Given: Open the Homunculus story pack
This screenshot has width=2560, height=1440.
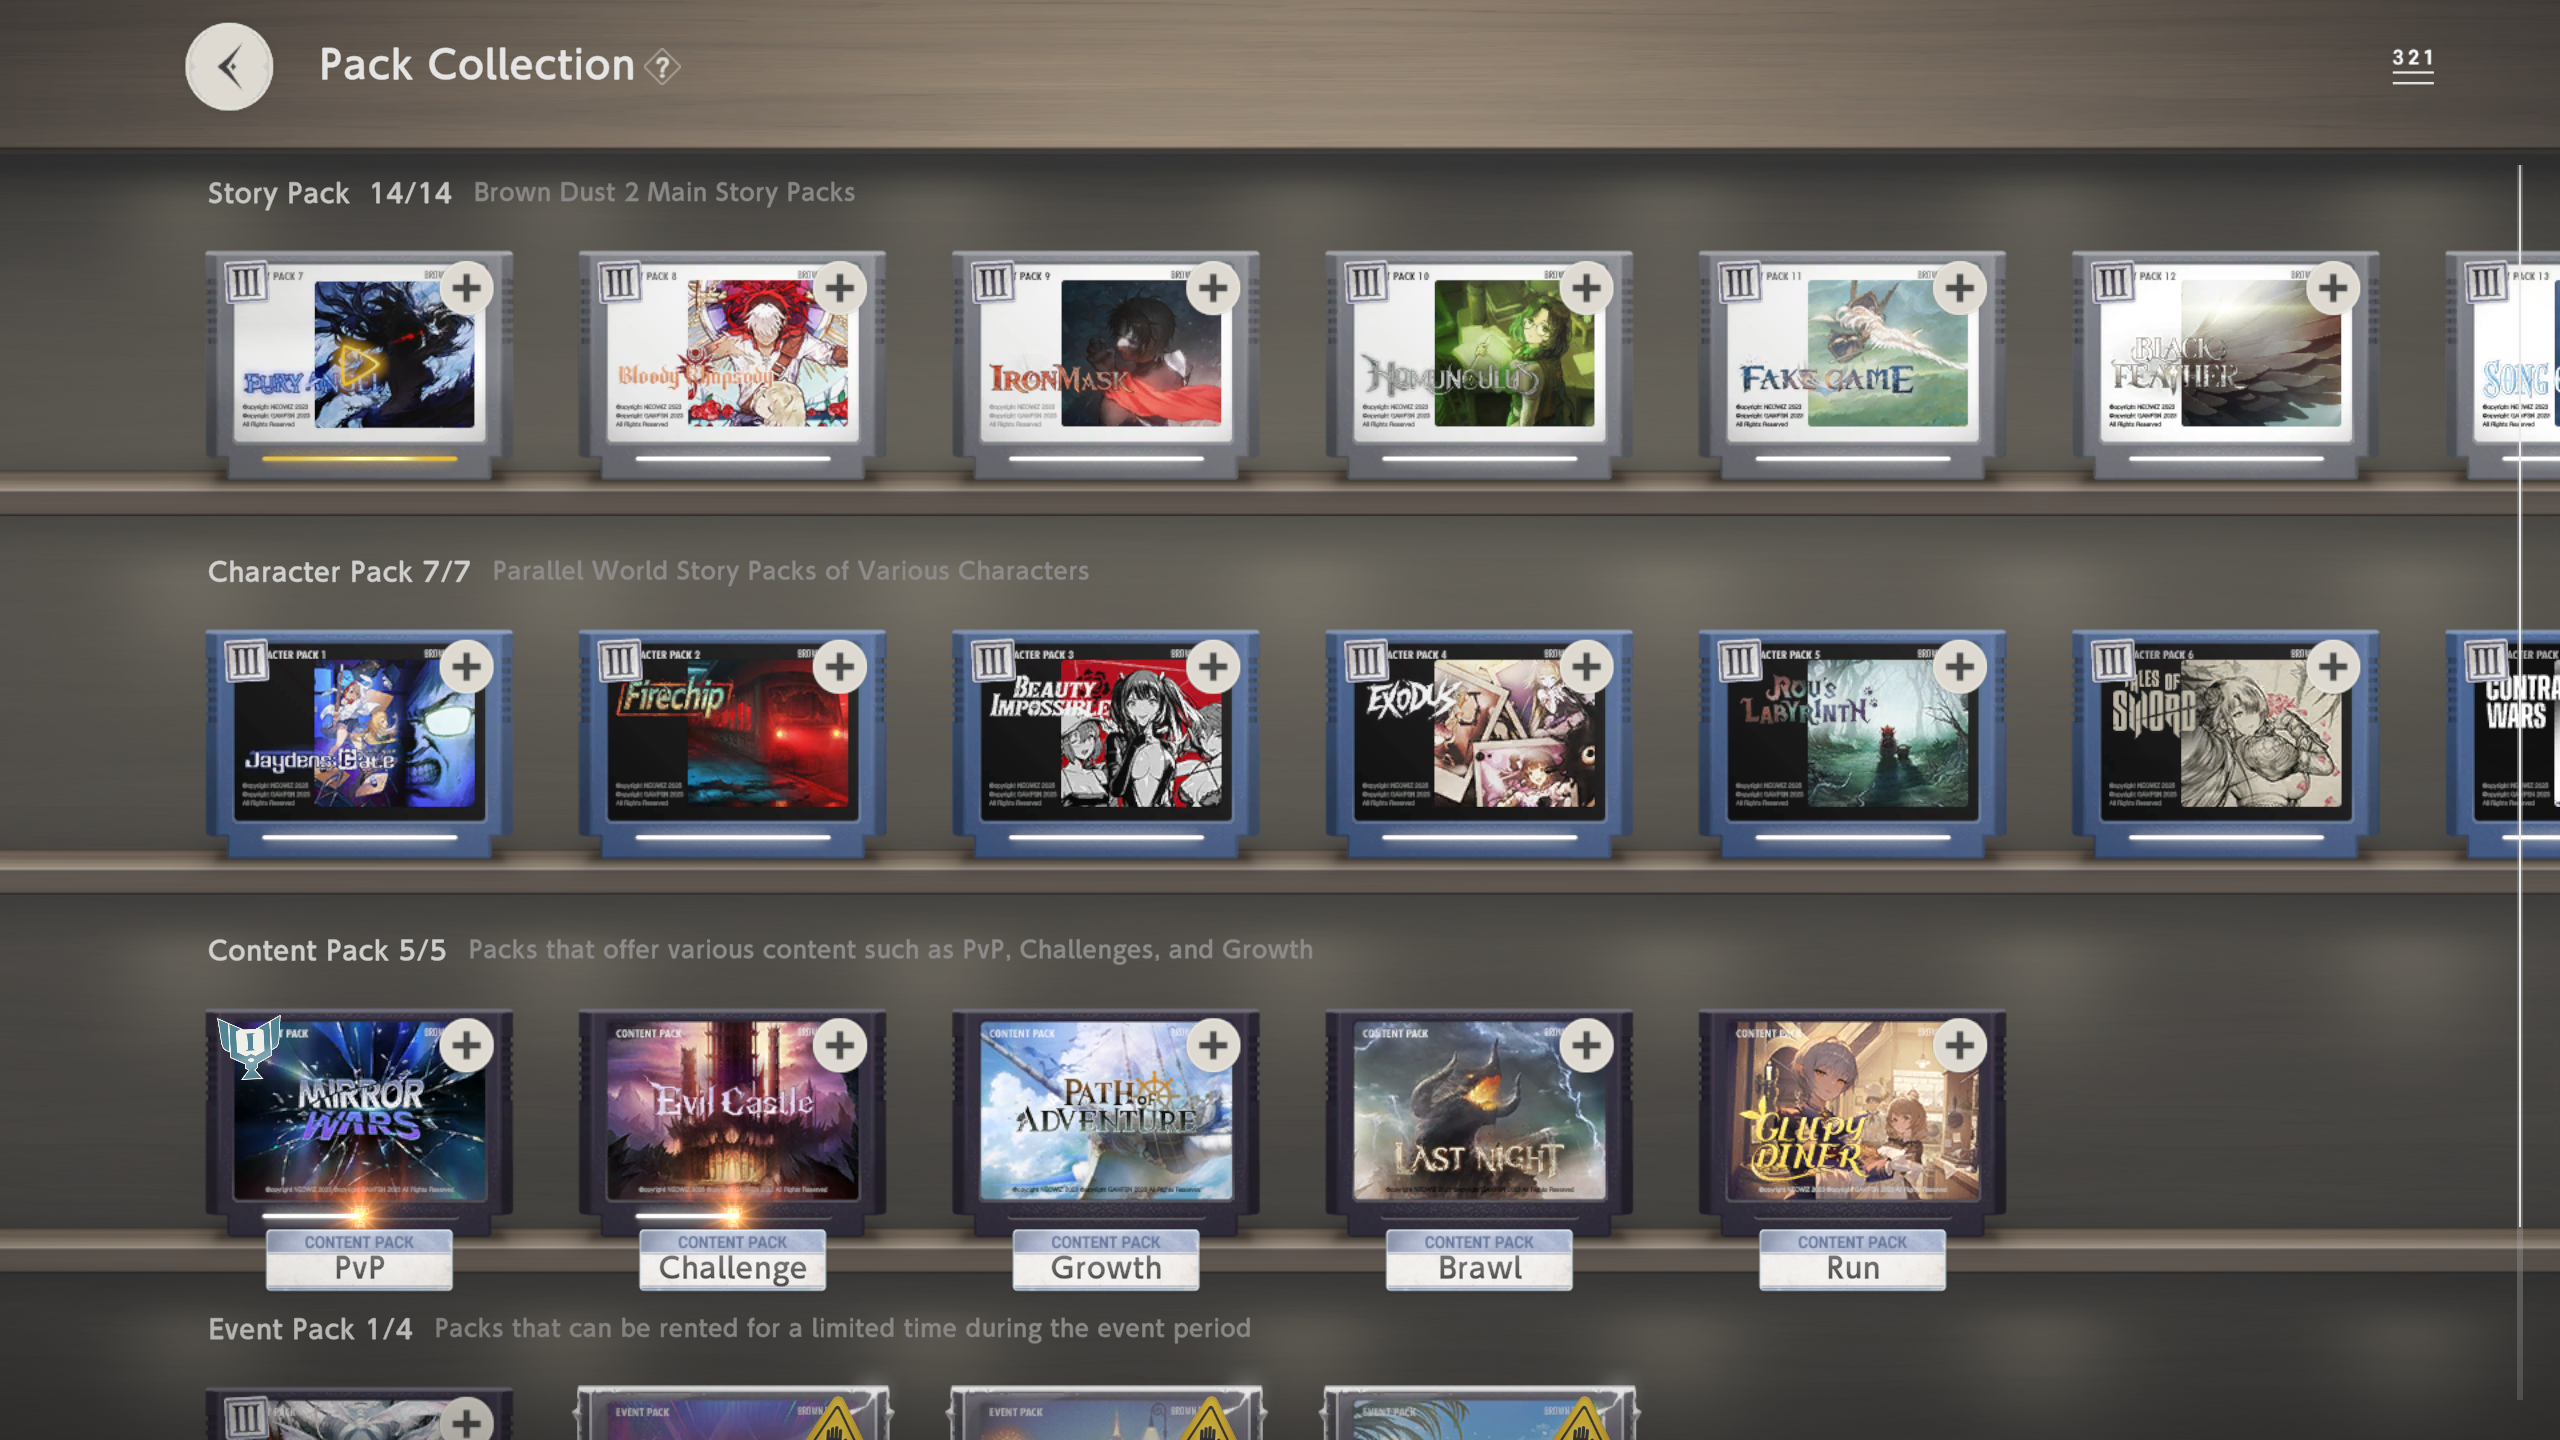Looking at the screenshot, I should [1479, 364].
